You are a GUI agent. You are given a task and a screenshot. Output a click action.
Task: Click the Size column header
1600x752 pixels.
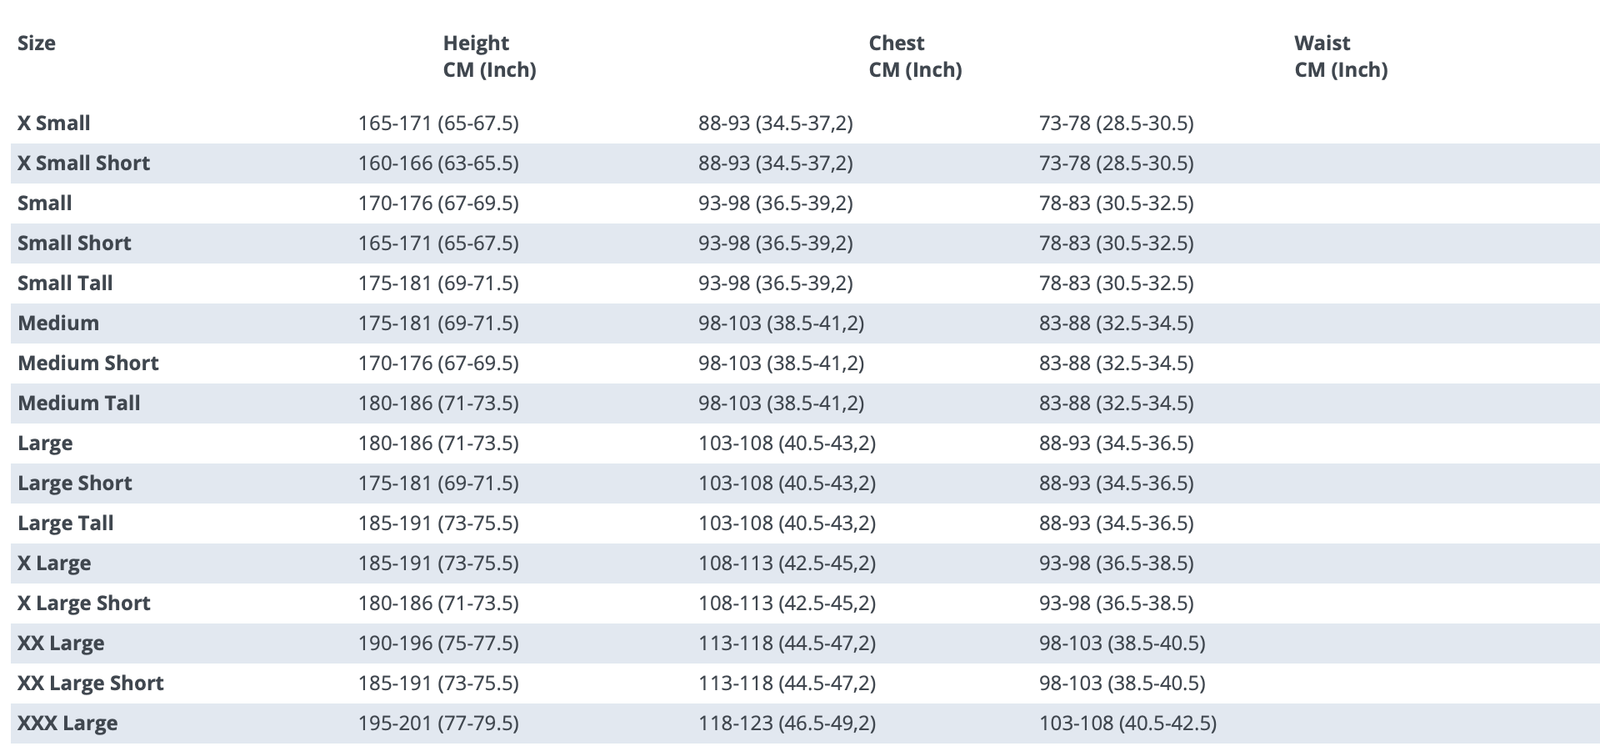(x=37, y=43)
